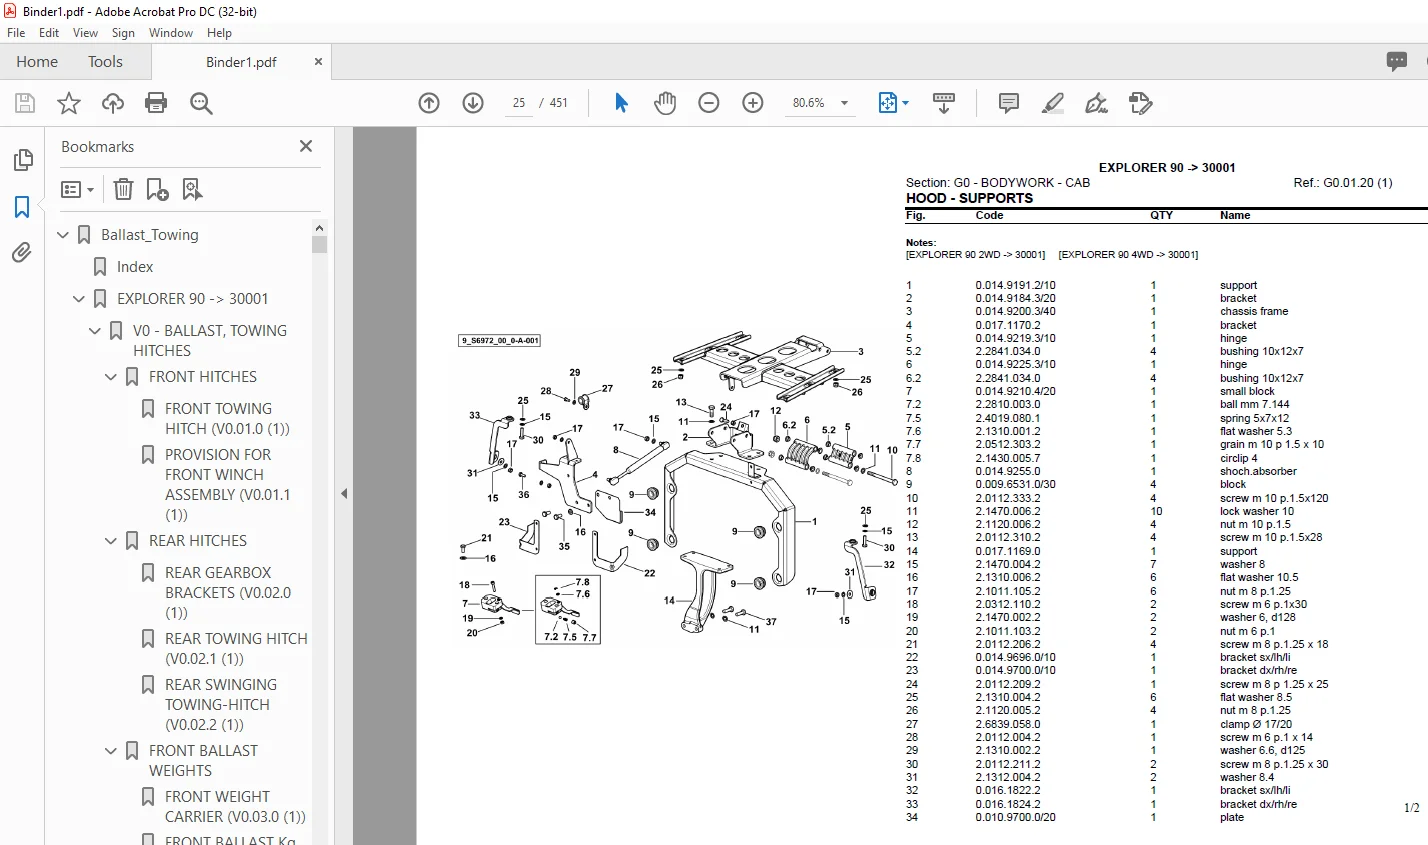The image size is (1428, 845).
Task: Click the Save file icon
Action: click(25, 103)
